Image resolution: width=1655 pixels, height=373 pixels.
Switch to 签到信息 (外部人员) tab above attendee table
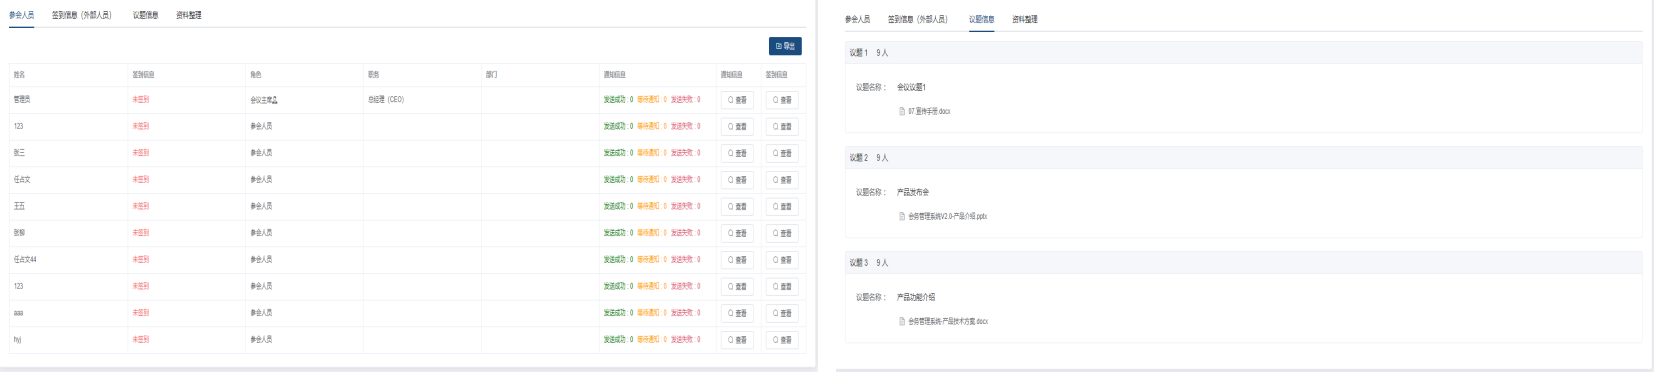(x=82, y=15)
